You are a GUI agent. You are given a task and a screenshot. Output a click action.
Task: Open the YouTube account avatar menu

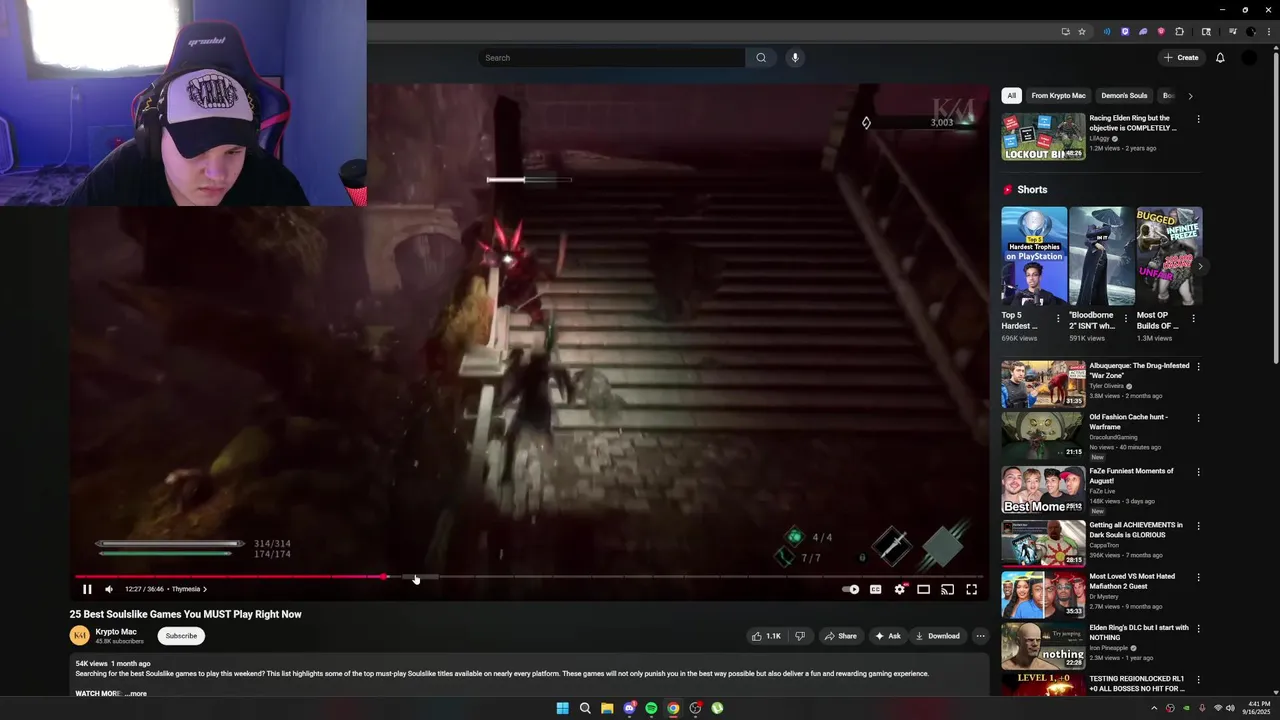pos(1249,58)
